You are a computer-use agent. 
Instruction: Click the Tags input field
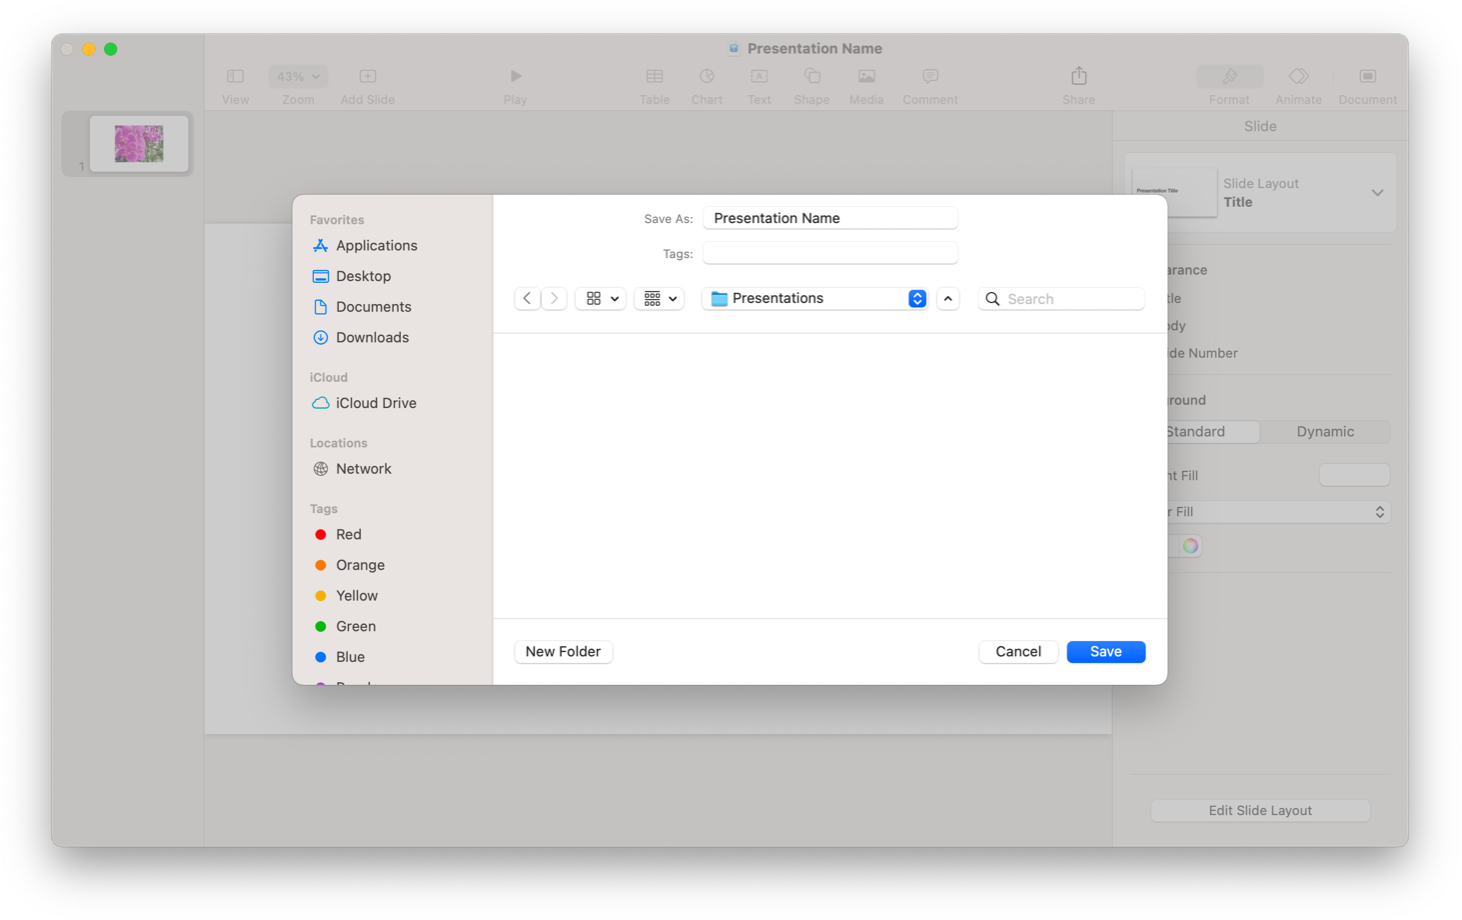[x=830, y=253]
